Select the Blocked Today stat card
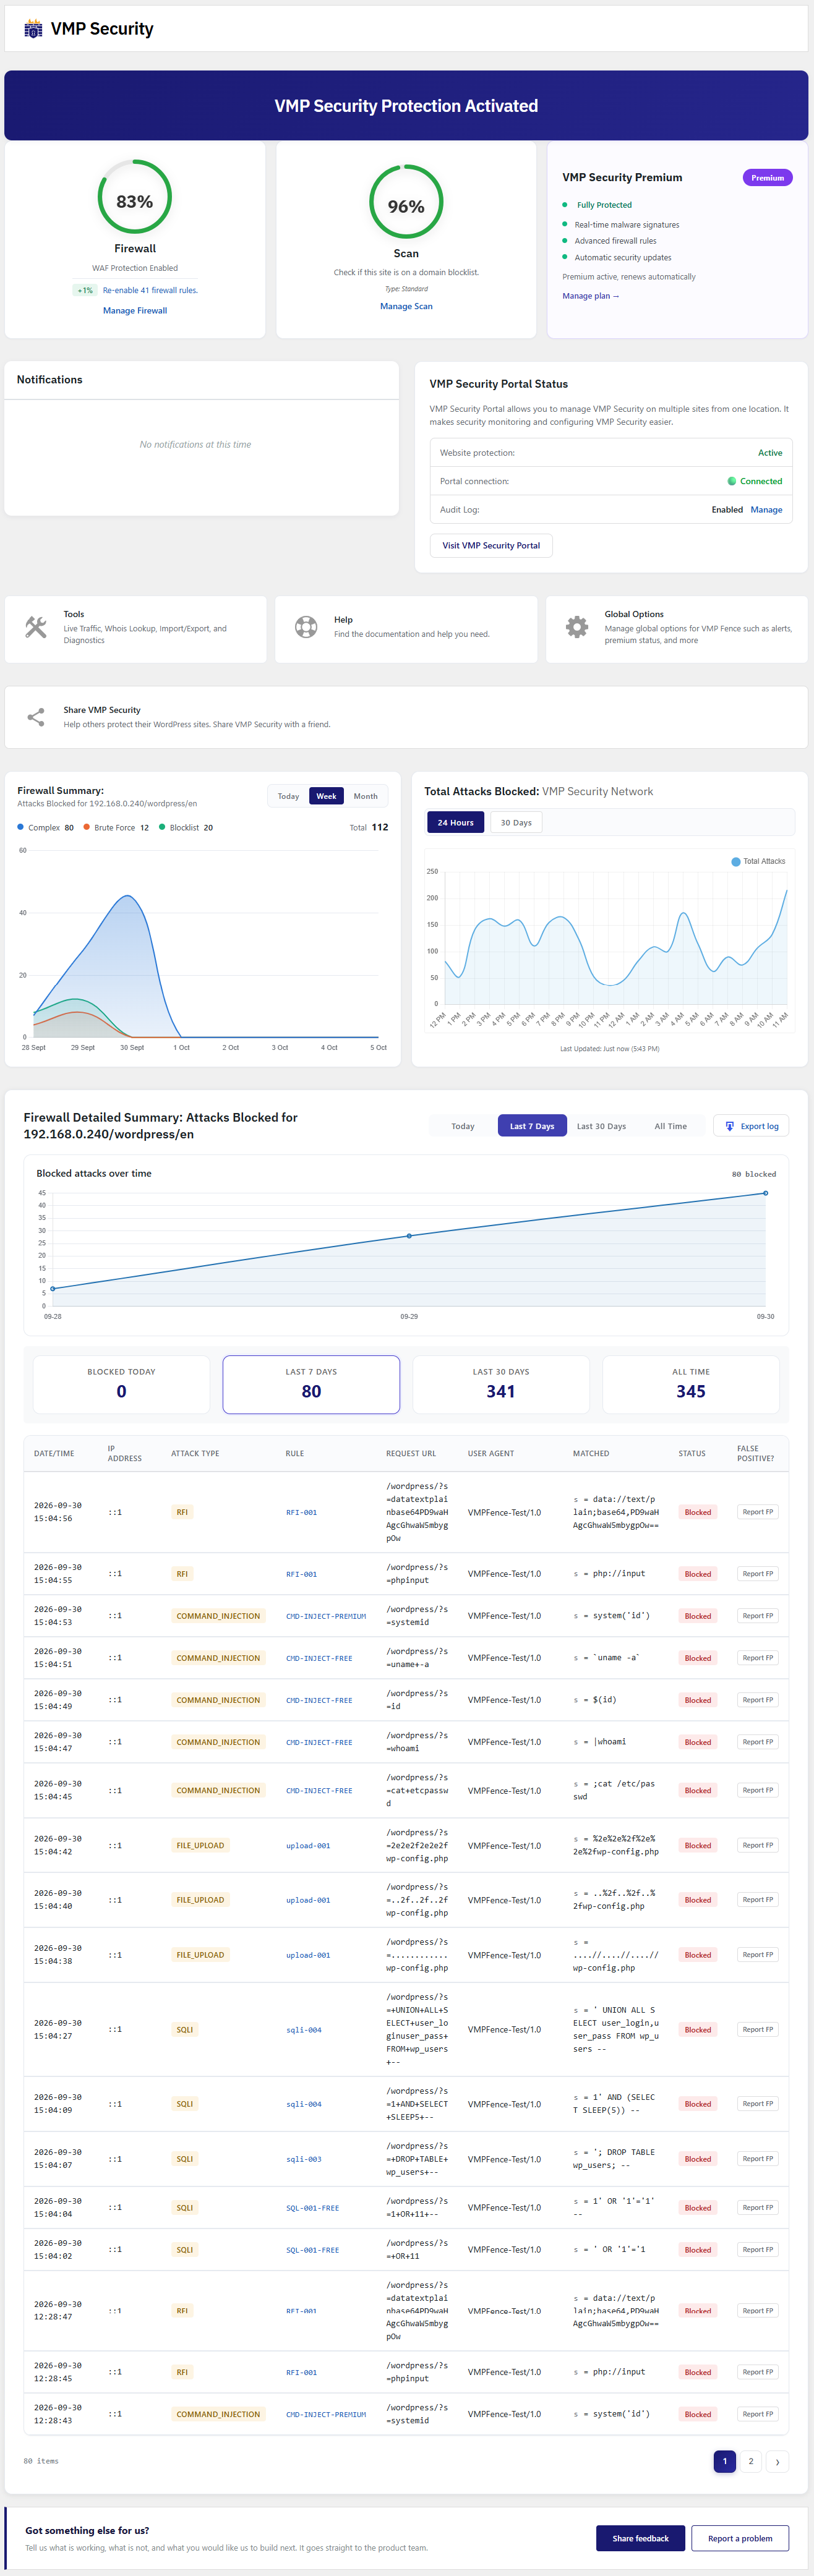The width and height of the screenshot is (814, 2576). pyautogui.click(x=121, y=1384)
